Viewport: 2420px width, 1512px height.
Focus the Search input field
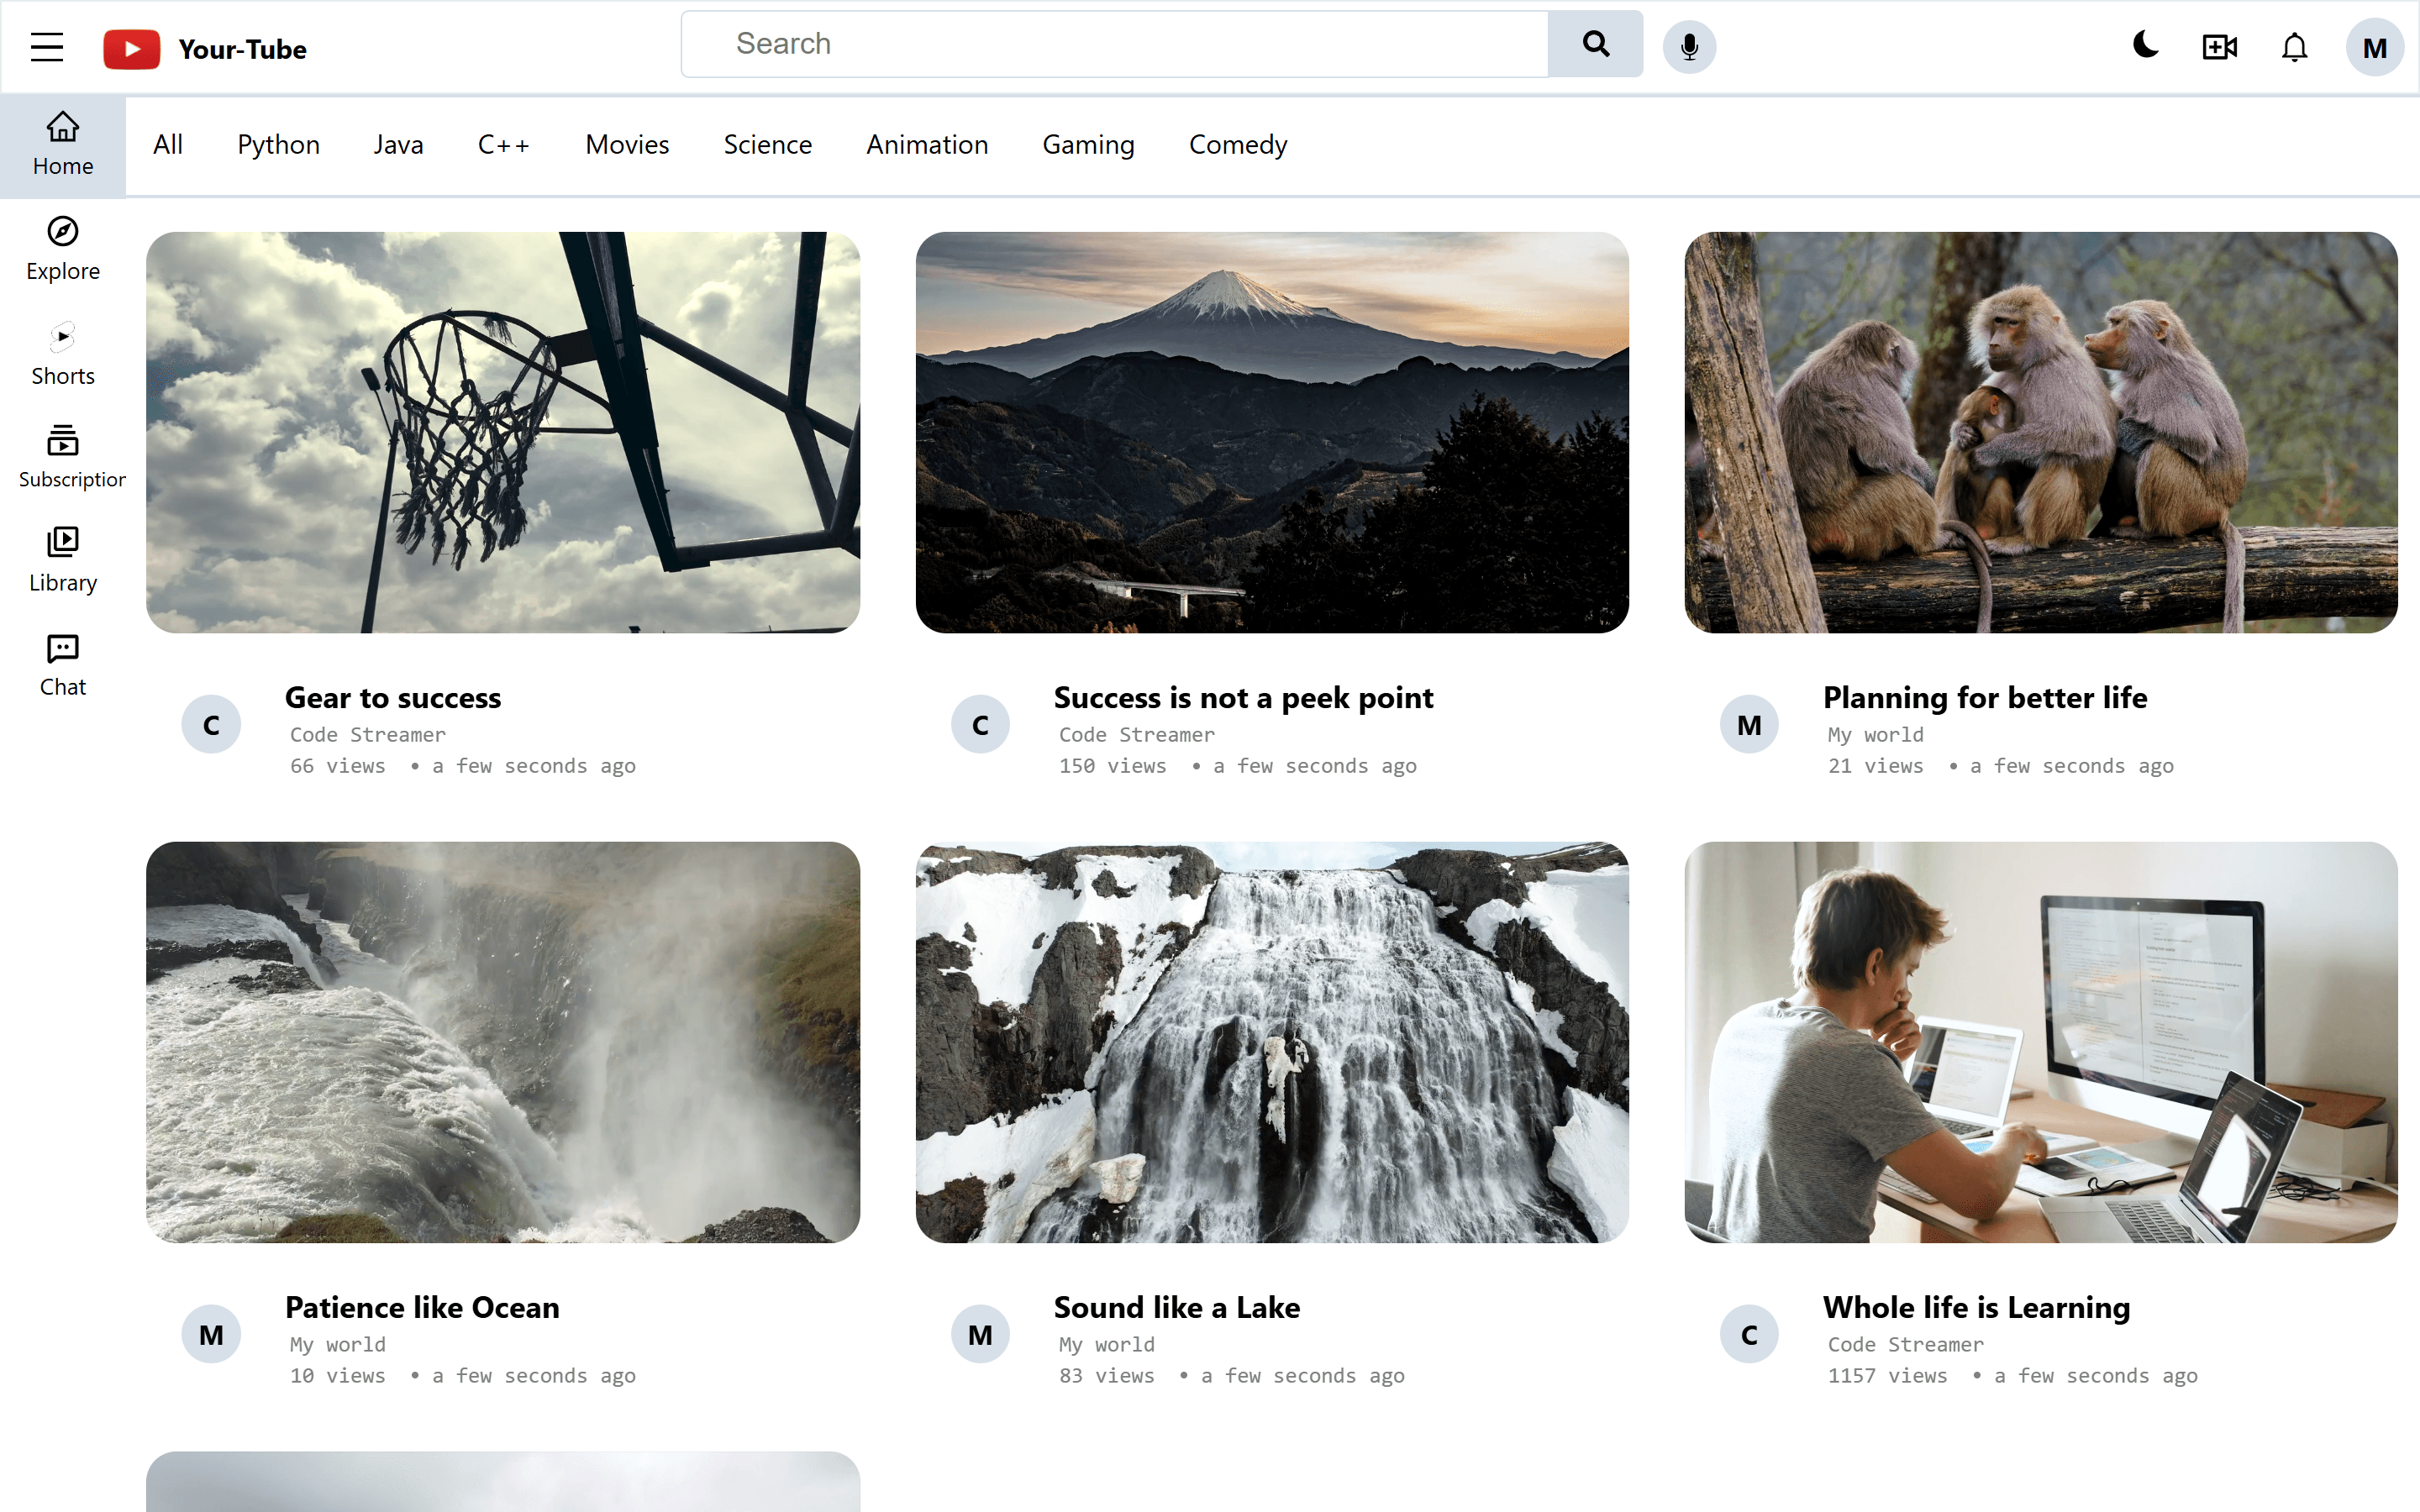pyautogui.click(x=1114, y=44)
